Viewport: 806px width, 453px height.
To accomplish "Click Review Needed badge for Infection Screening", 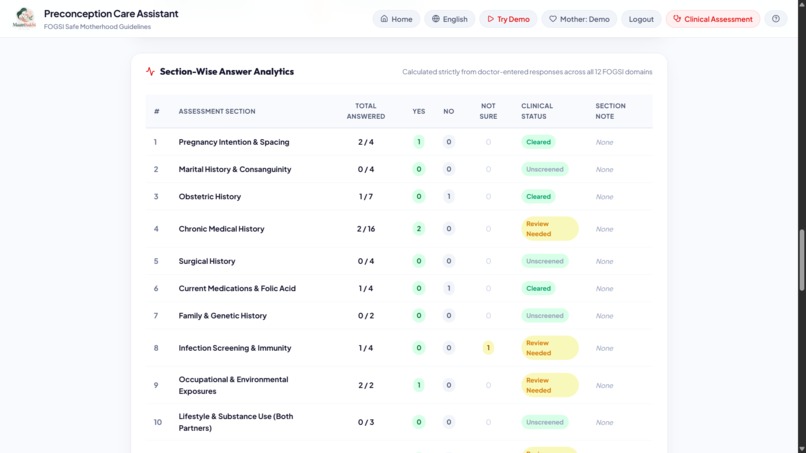I will (x=549, y=348).
